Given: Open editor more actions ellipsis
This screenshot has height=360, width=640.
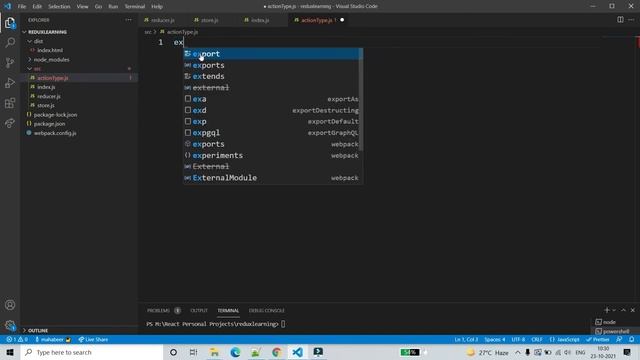Looking at the screenshot, I should 631,20.
